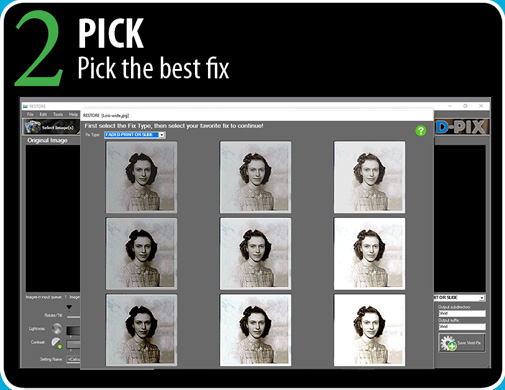Viewport: 505px width, 390px height.
Task: Select middle-right fix thumbnail
Action: click(369, 254)
